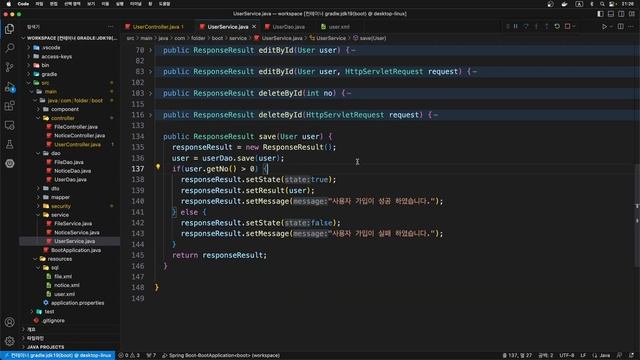Image resolution: width=640 pixels, height=360 pixels.
Task: Open the Apple menu
Action: coord(9,4)
